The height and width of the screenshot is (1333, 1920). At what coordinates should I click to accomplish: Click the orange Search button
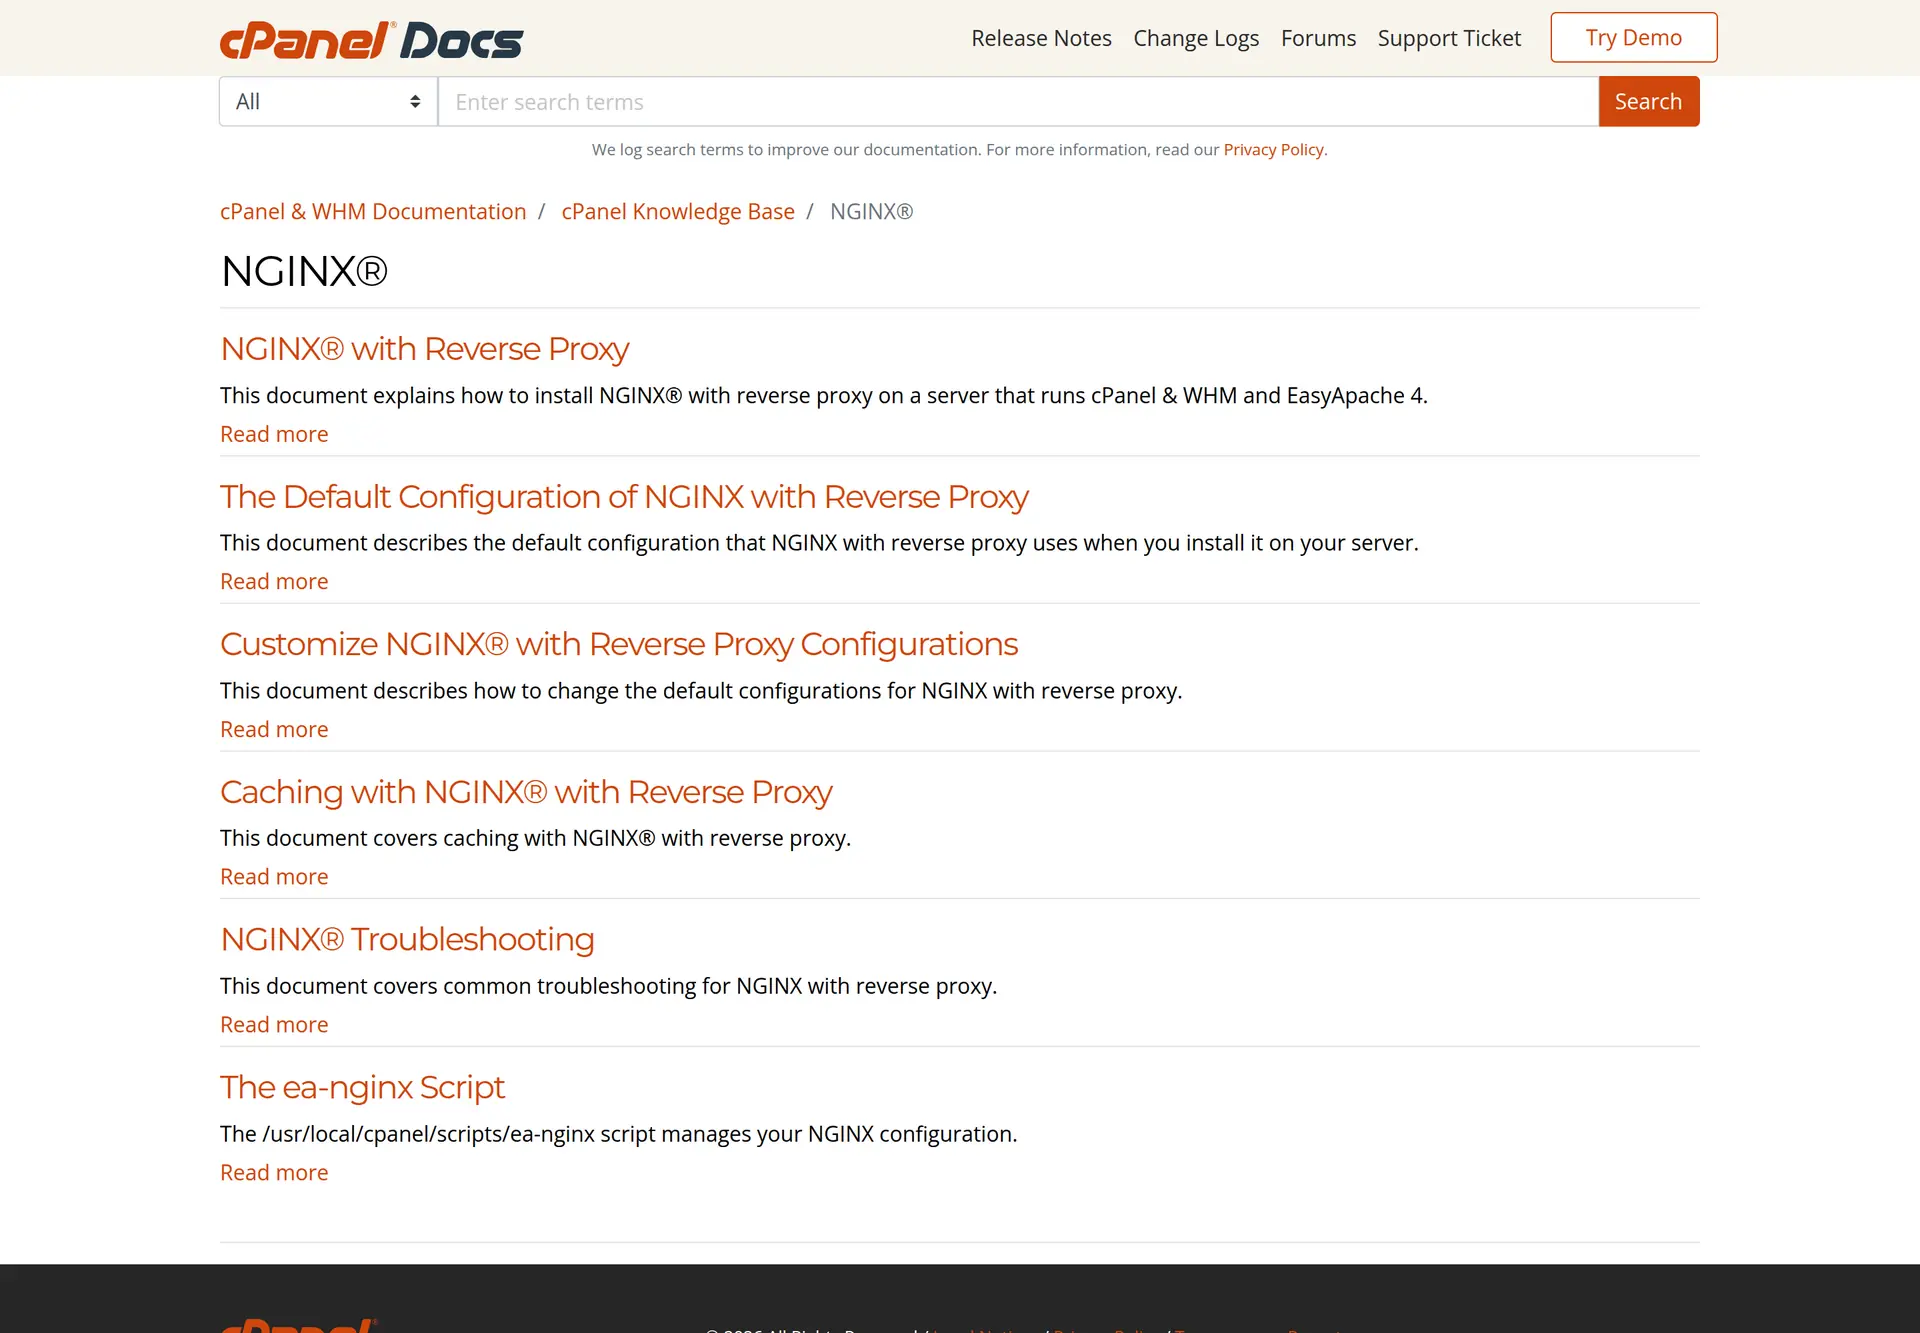point(1649,101)
